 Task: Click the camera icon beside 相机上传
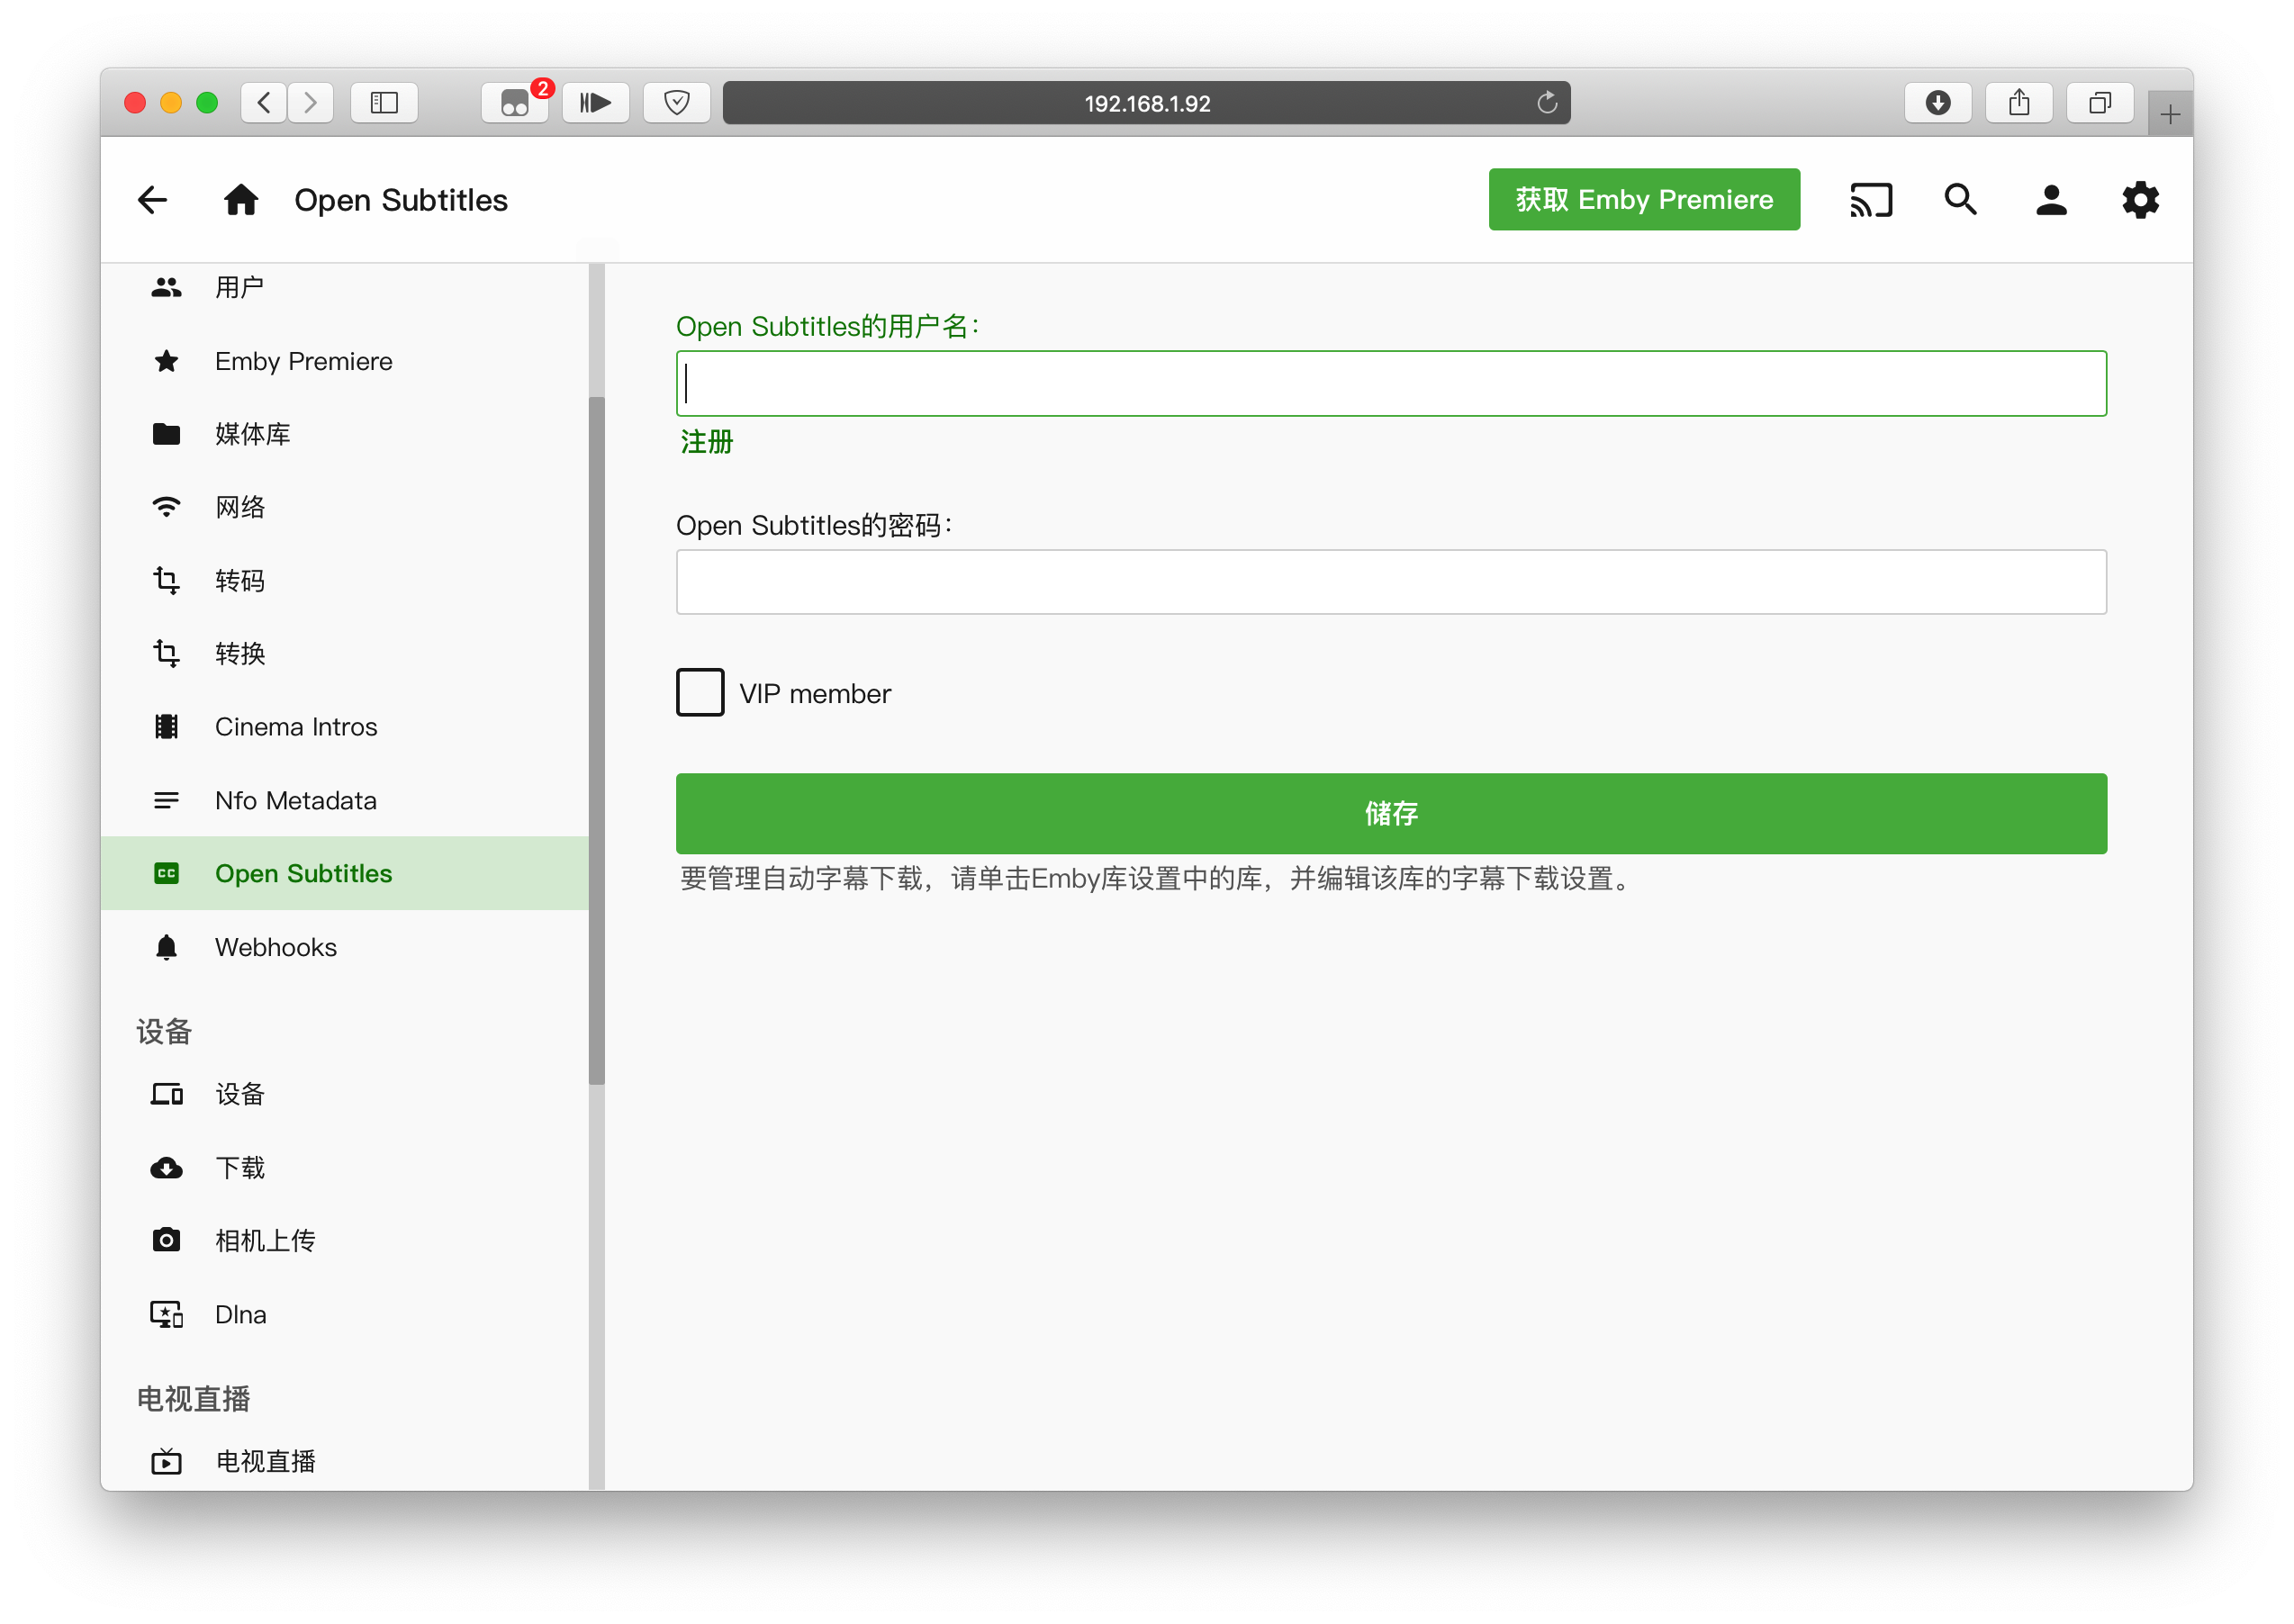point(166,1240)
